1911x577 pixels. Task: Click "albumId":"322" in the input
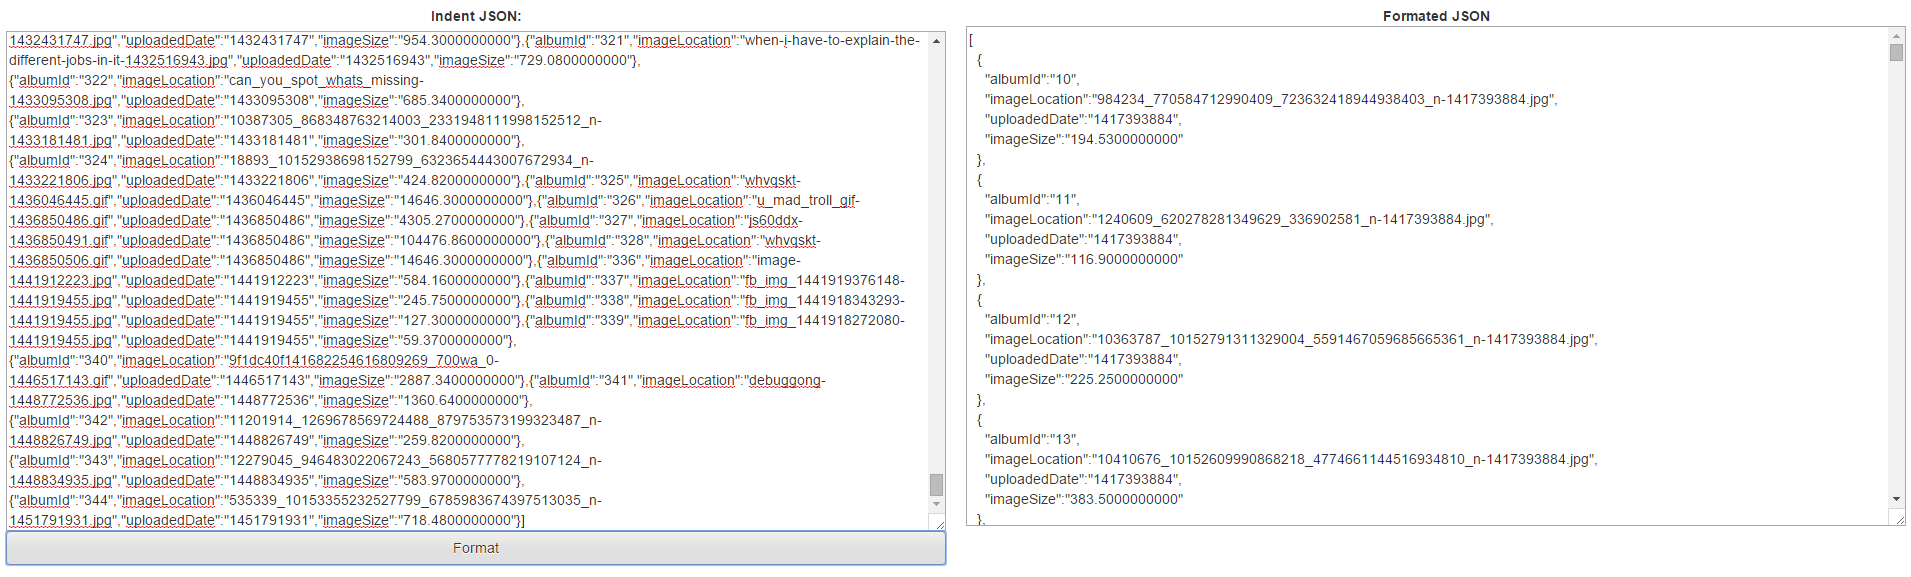pyautogui.click(x=65, y=80)
